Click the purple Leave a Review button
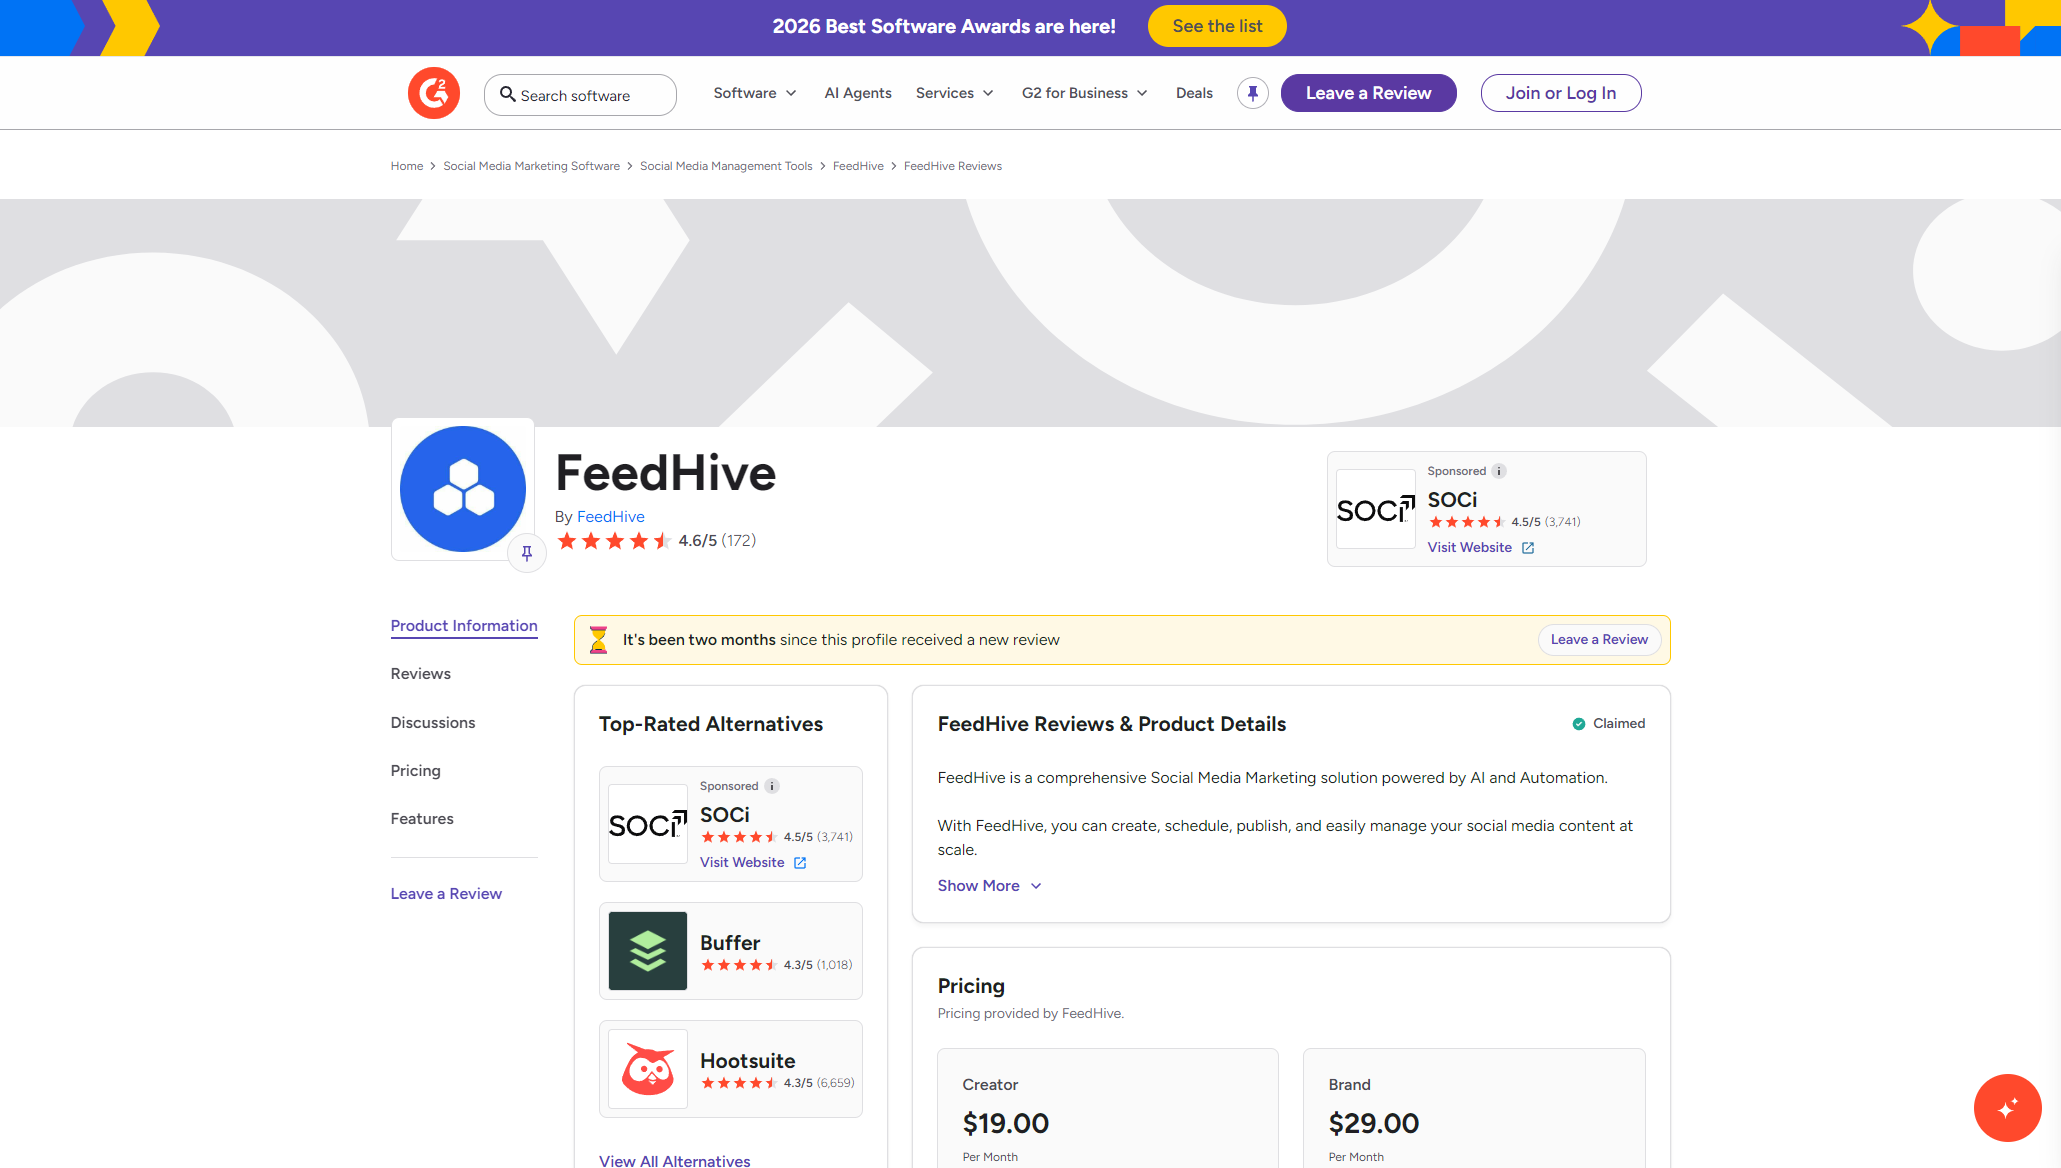Image resolution: width=2061 pixels, height=1168 pixels. [x=1367, y=93]
